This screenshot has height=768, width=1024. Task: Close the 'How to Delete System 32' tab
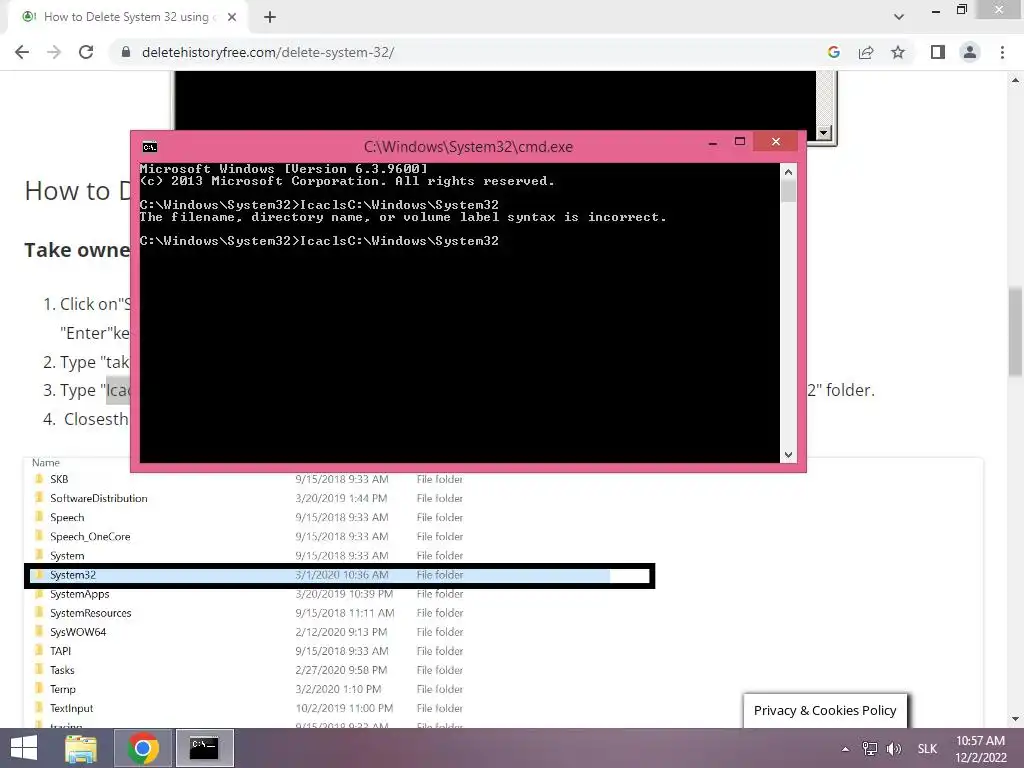click(232, 17)
